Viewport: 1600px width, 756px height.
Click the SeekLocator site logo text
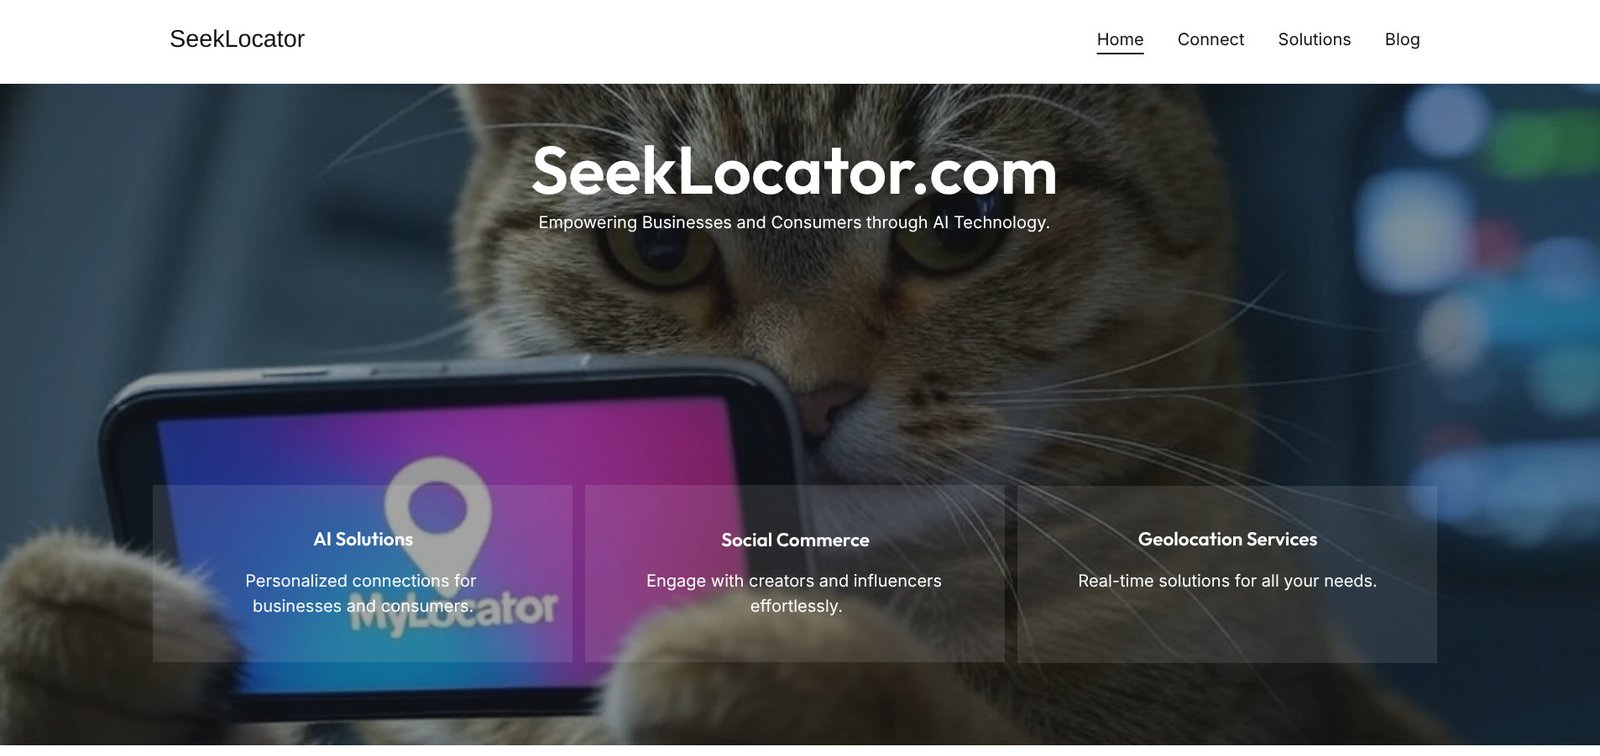tap(237, 39)
